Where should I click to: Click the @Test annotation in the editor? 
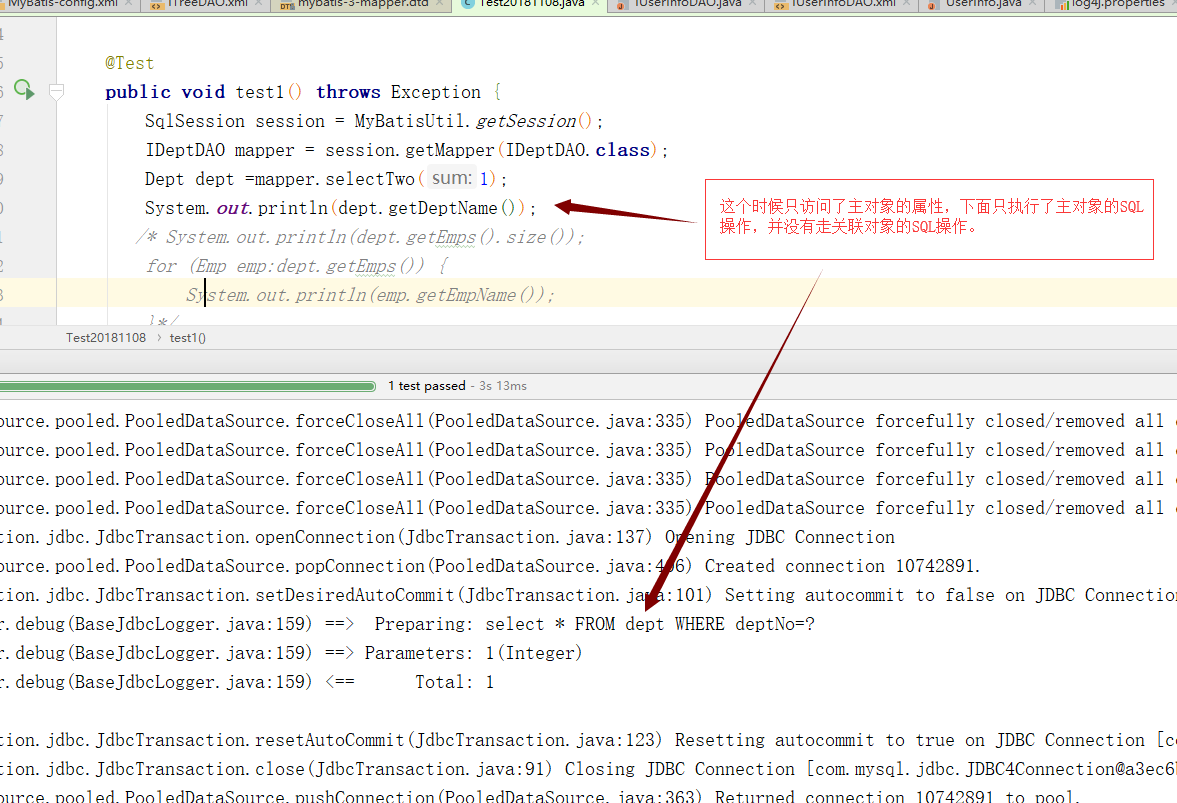coord(130,63)
